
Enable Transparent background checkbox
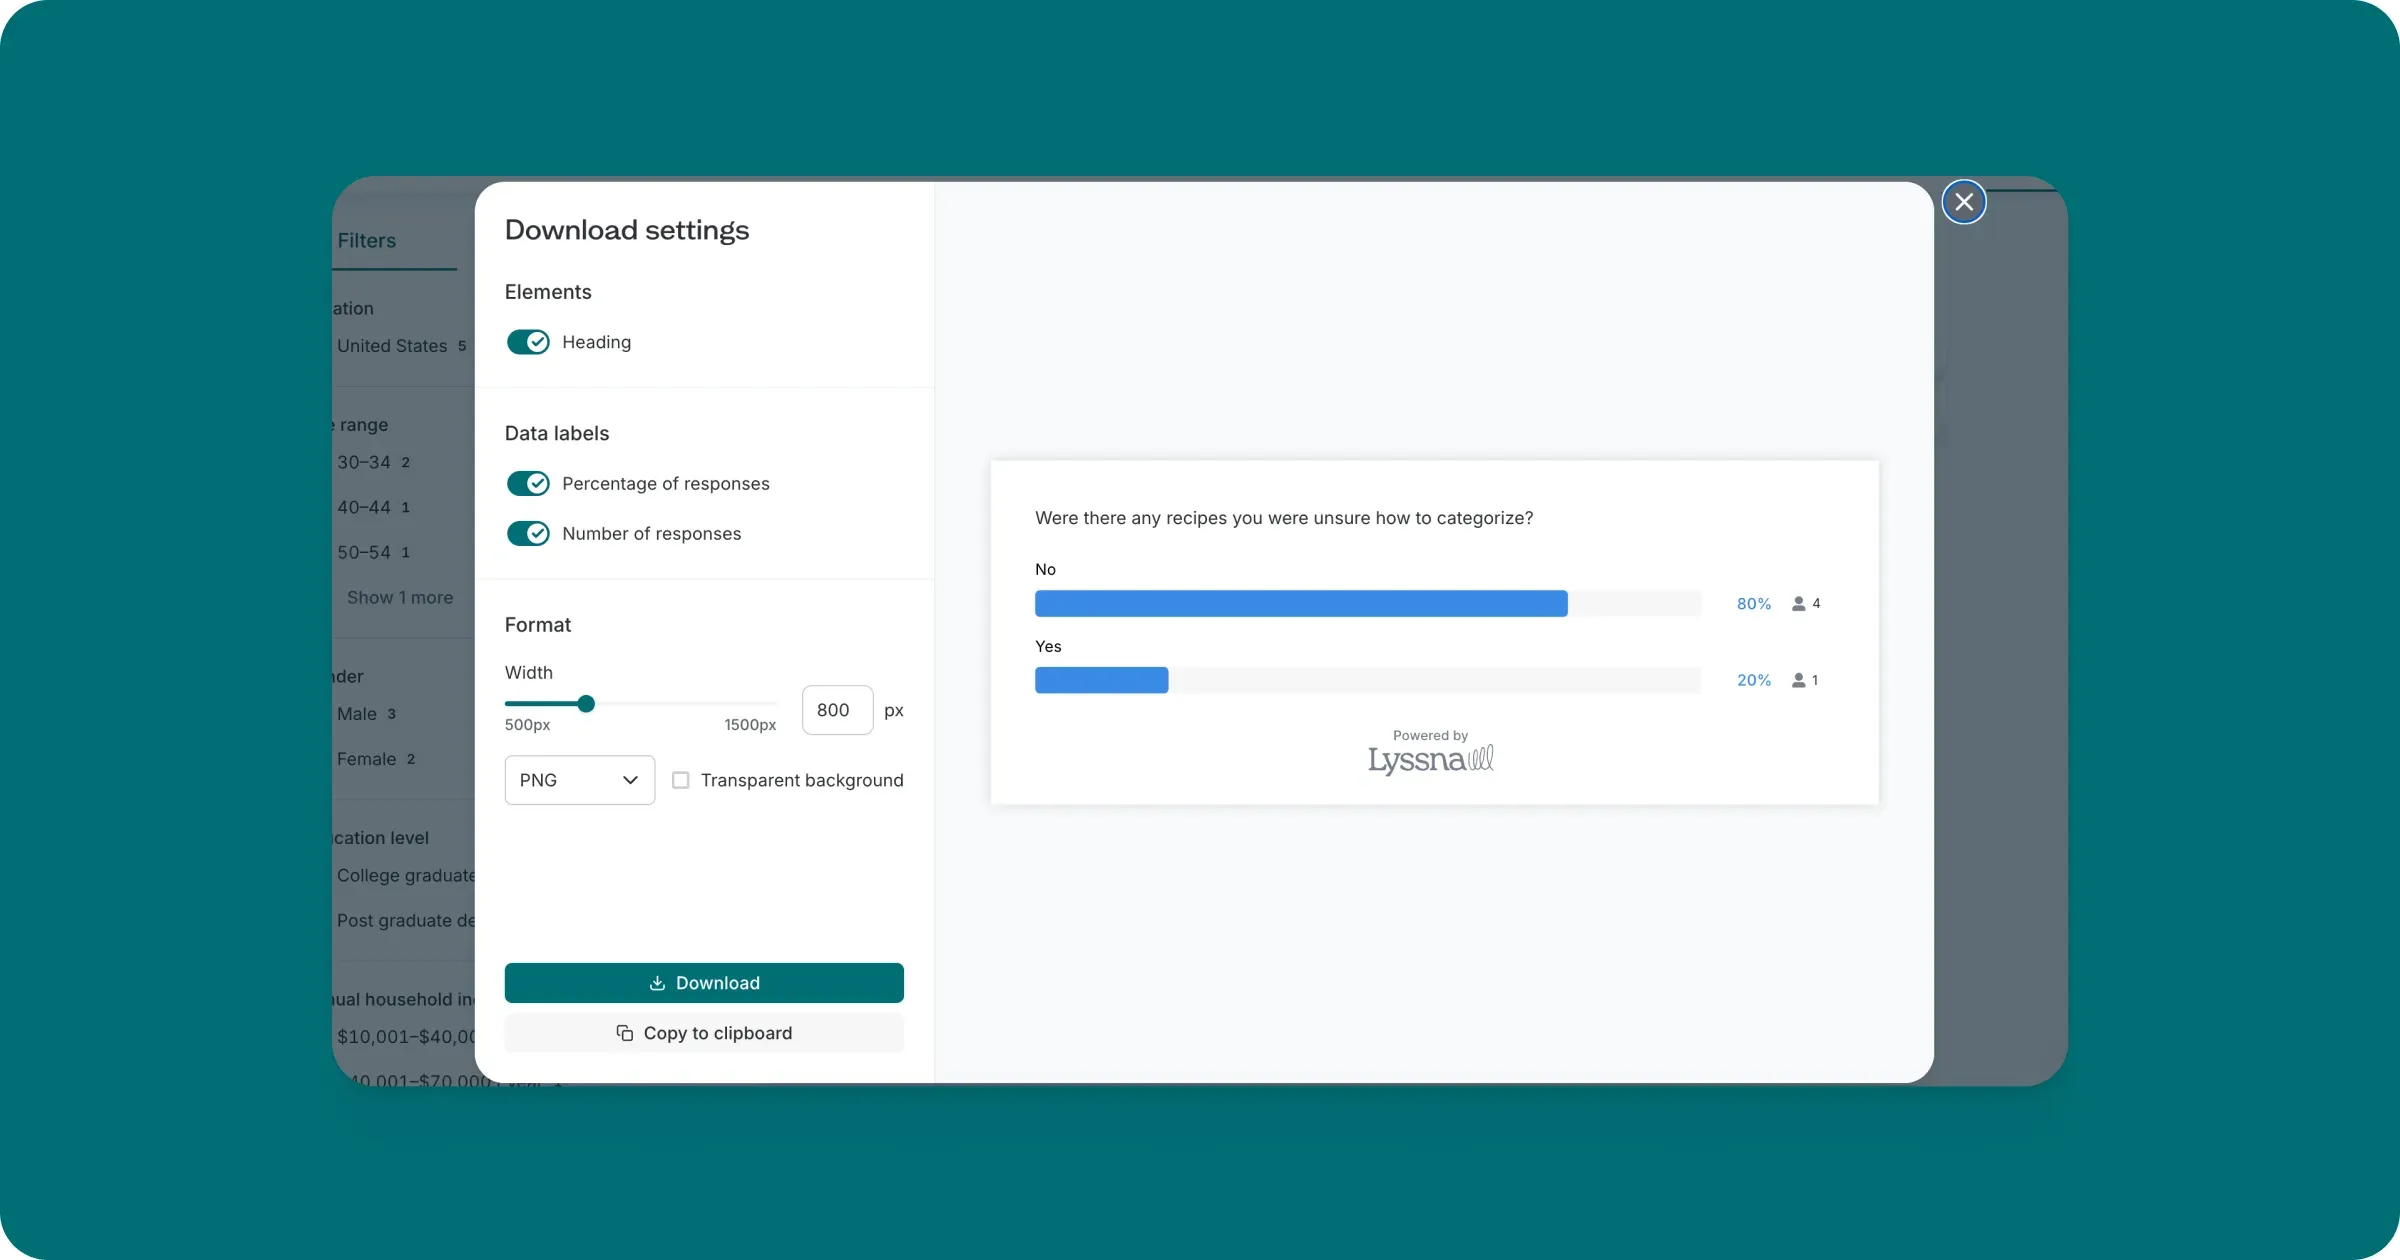tap(681, 780)
